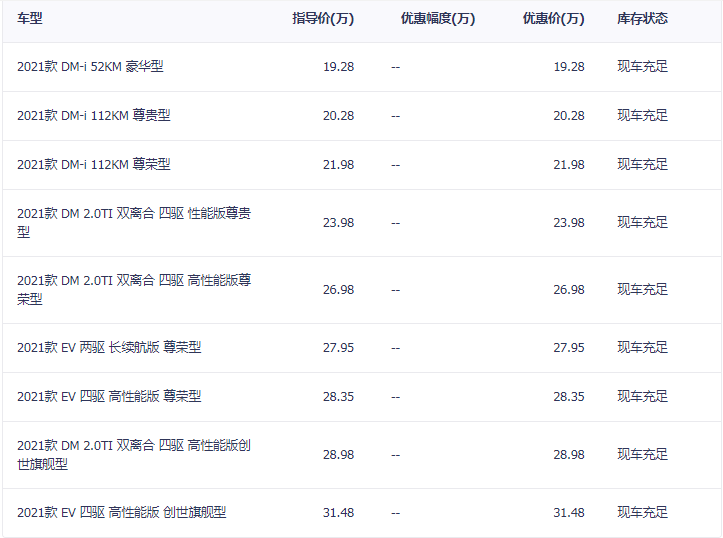This screenshot has height=538, width=723.
Task: Click guide price 28.98
Action: click(x=338, y=455)
